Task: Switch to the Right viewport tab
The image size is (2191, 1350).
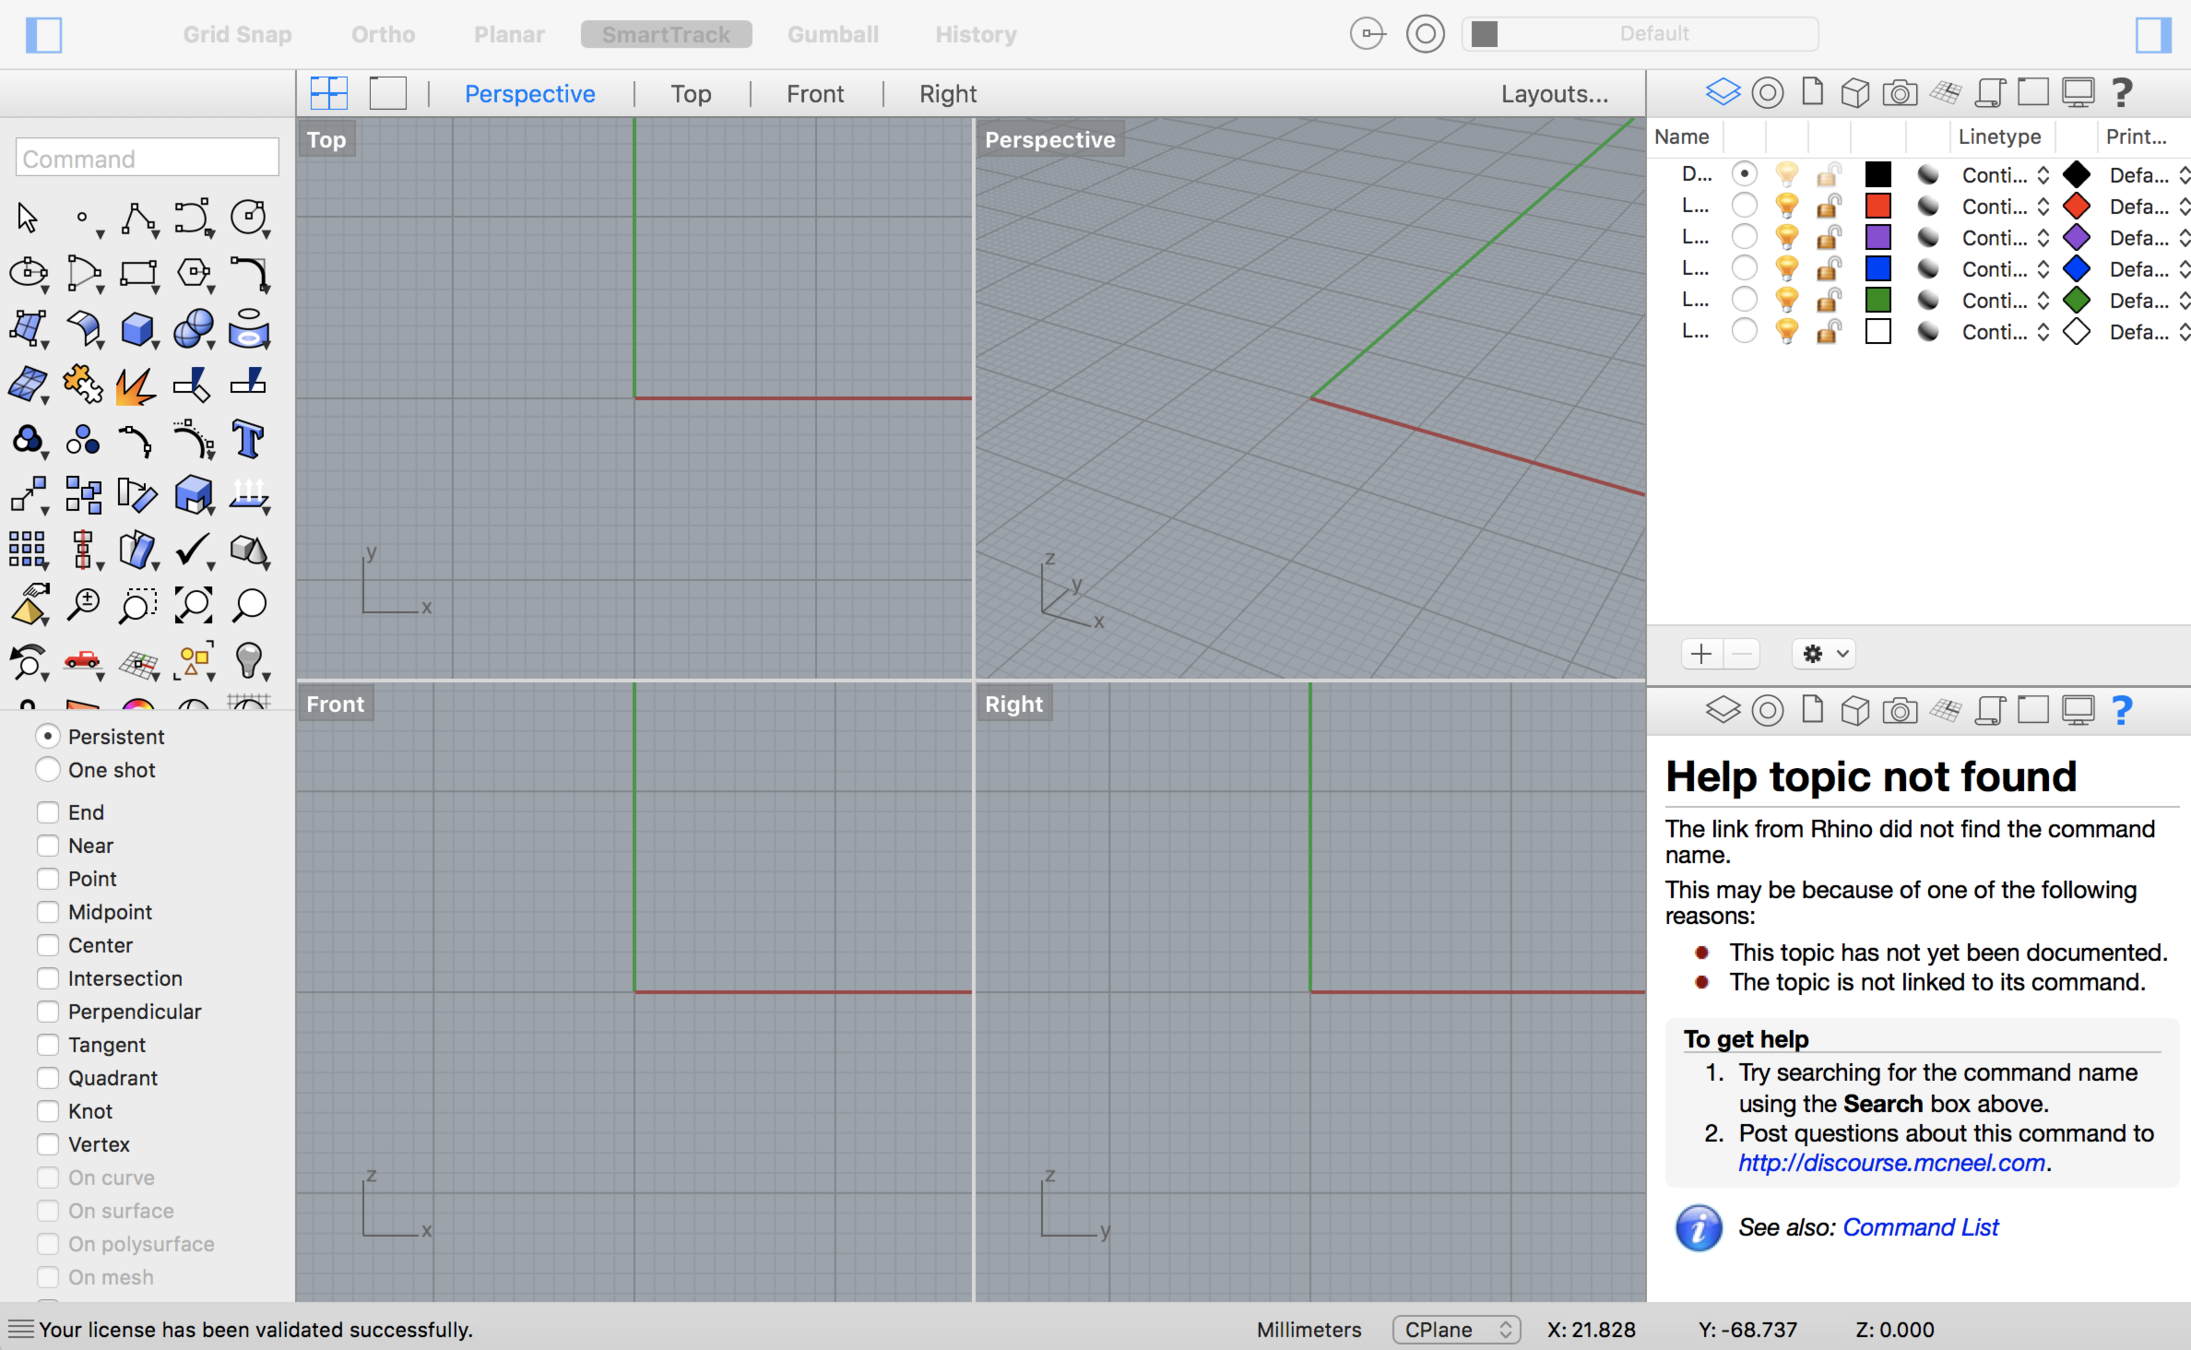Action: point(947,94)
